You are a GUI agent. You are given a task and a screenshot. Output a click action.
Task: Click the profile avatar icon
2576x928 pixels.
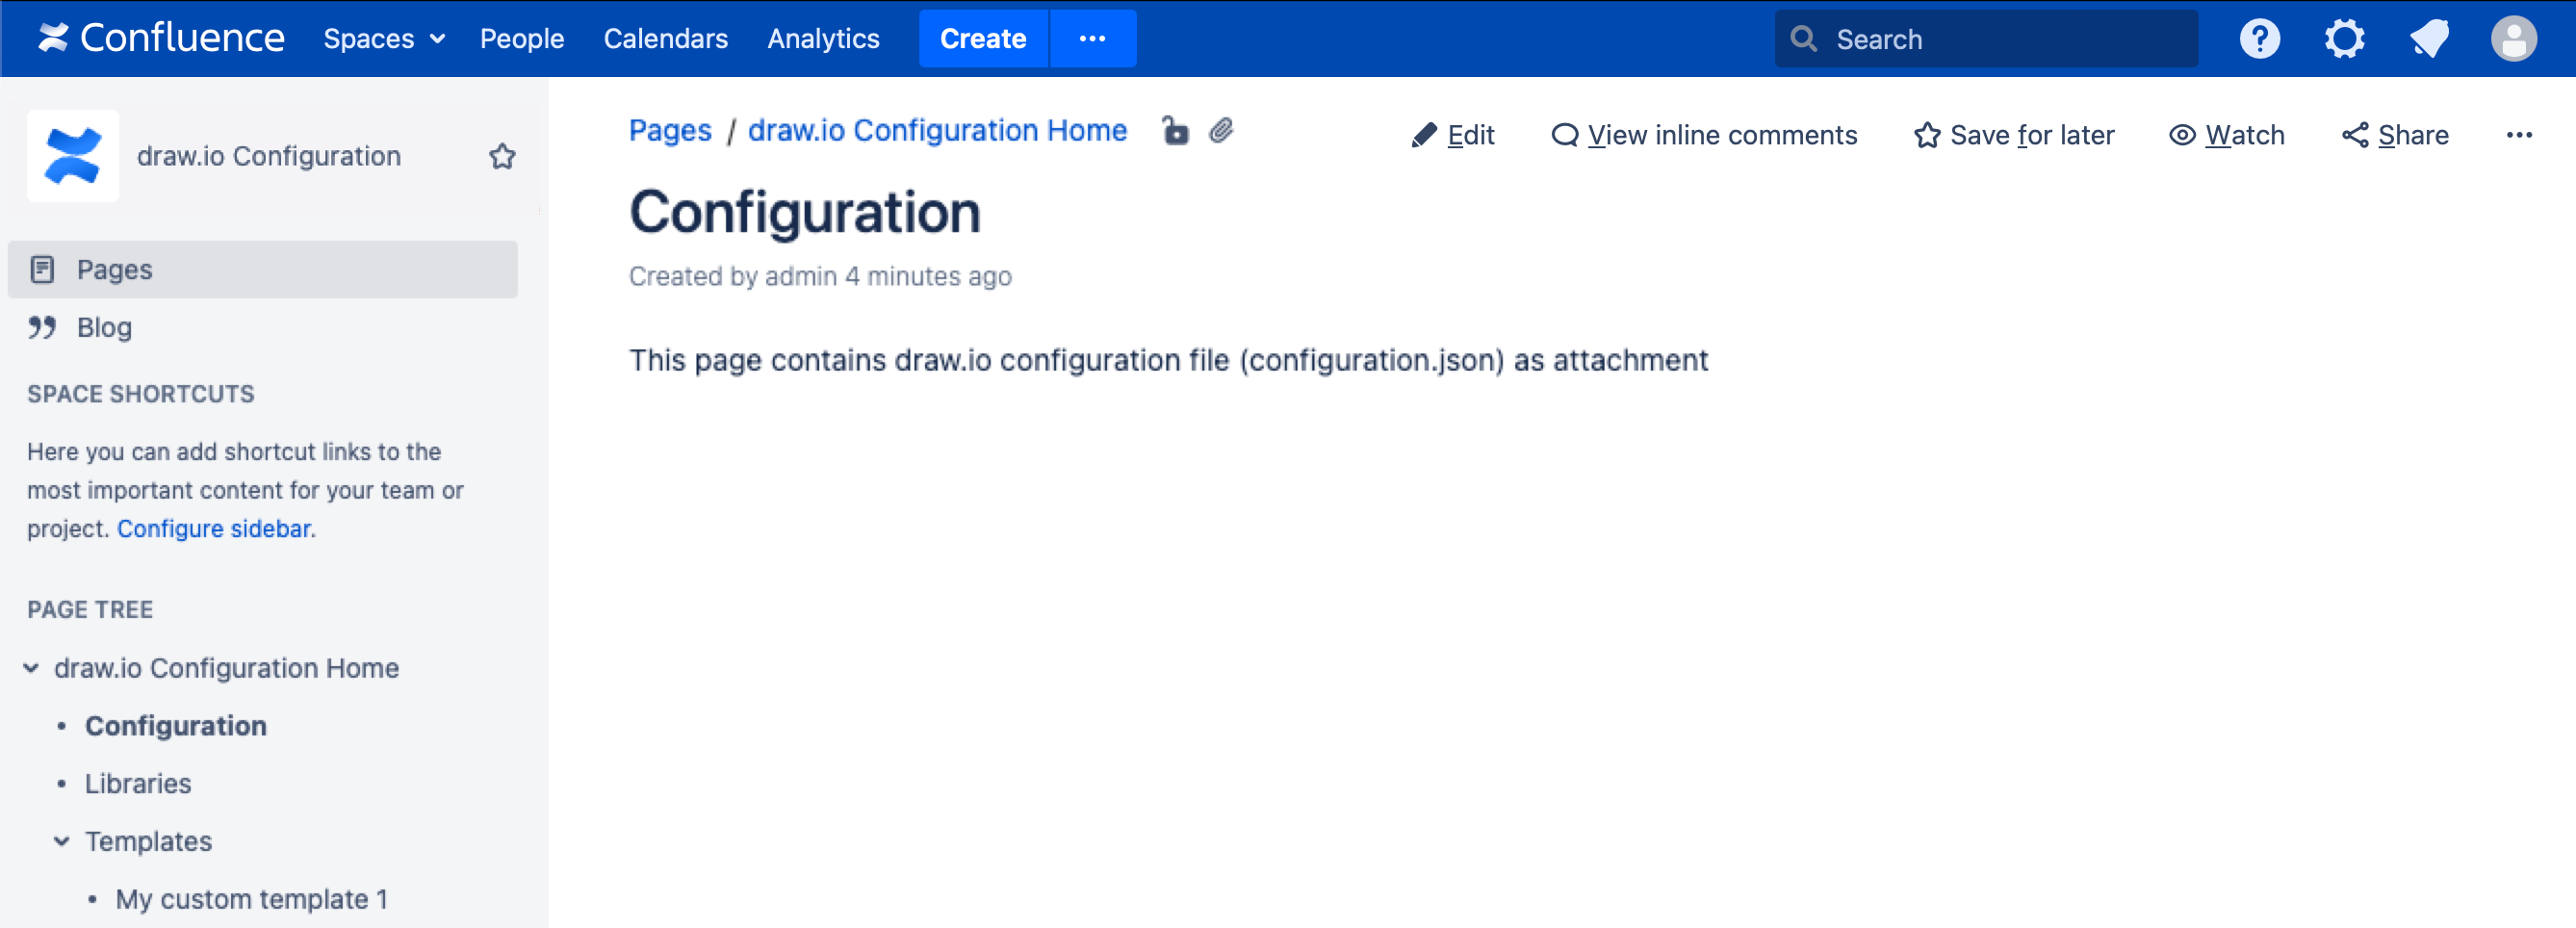click(x=2513, y=38)
